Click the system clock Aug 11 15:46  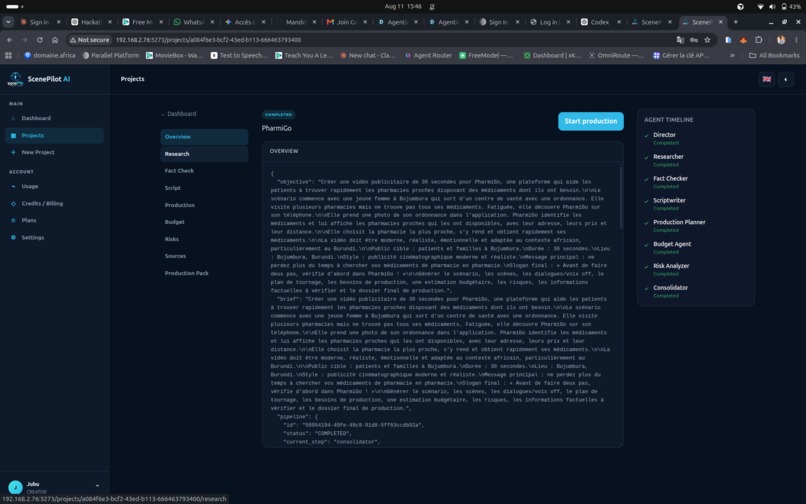(x=402, y=7)
